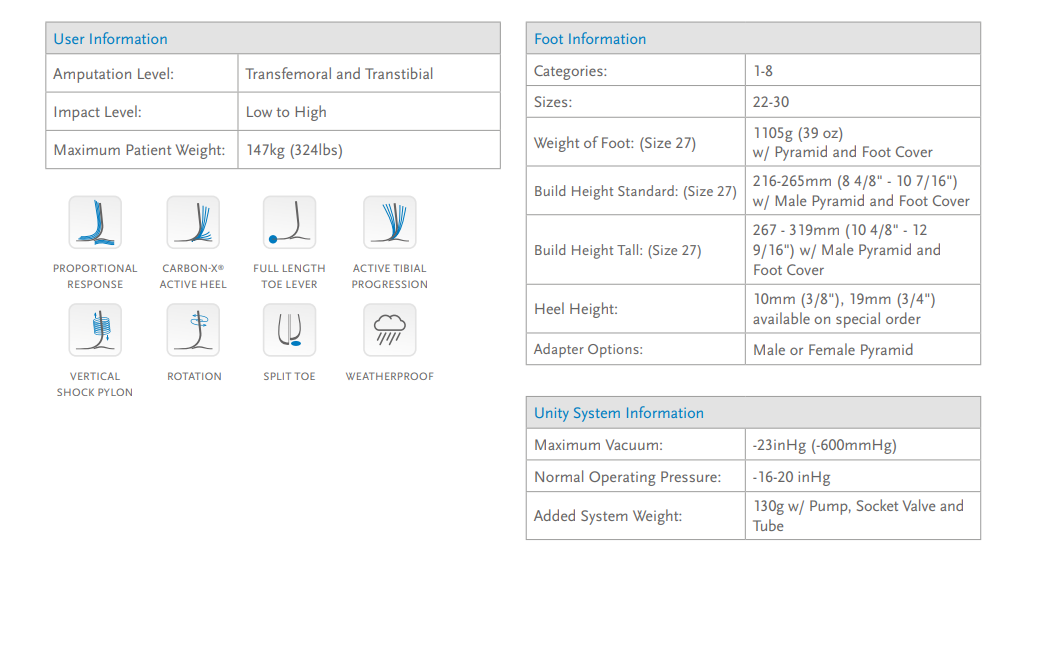
Task: Click the '1-8' categories value
Action: point(763,71)
